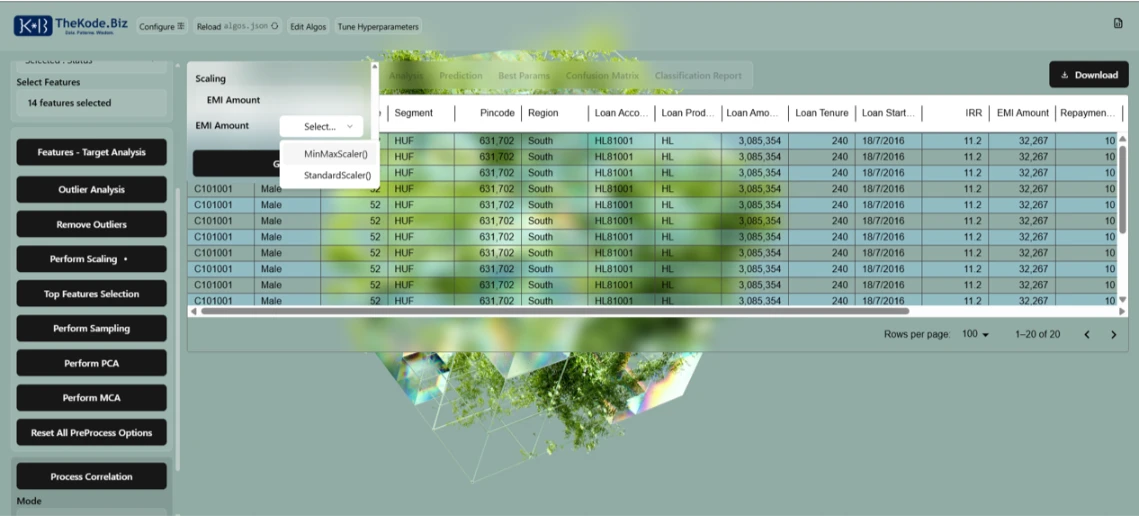Download the data table
Screen dimensions: 1139x516
pos(1088,75)
